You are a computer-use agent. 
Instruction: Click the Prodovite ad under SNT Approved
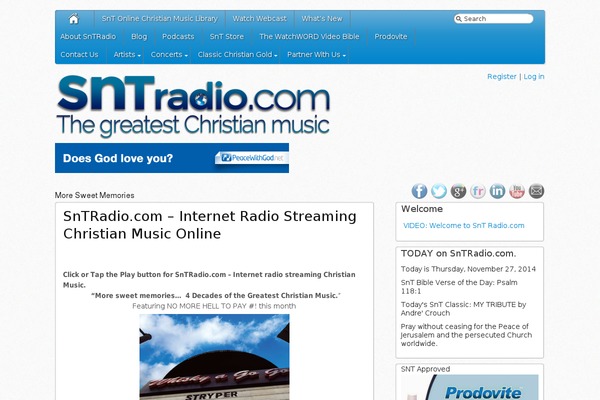(470, 387)
